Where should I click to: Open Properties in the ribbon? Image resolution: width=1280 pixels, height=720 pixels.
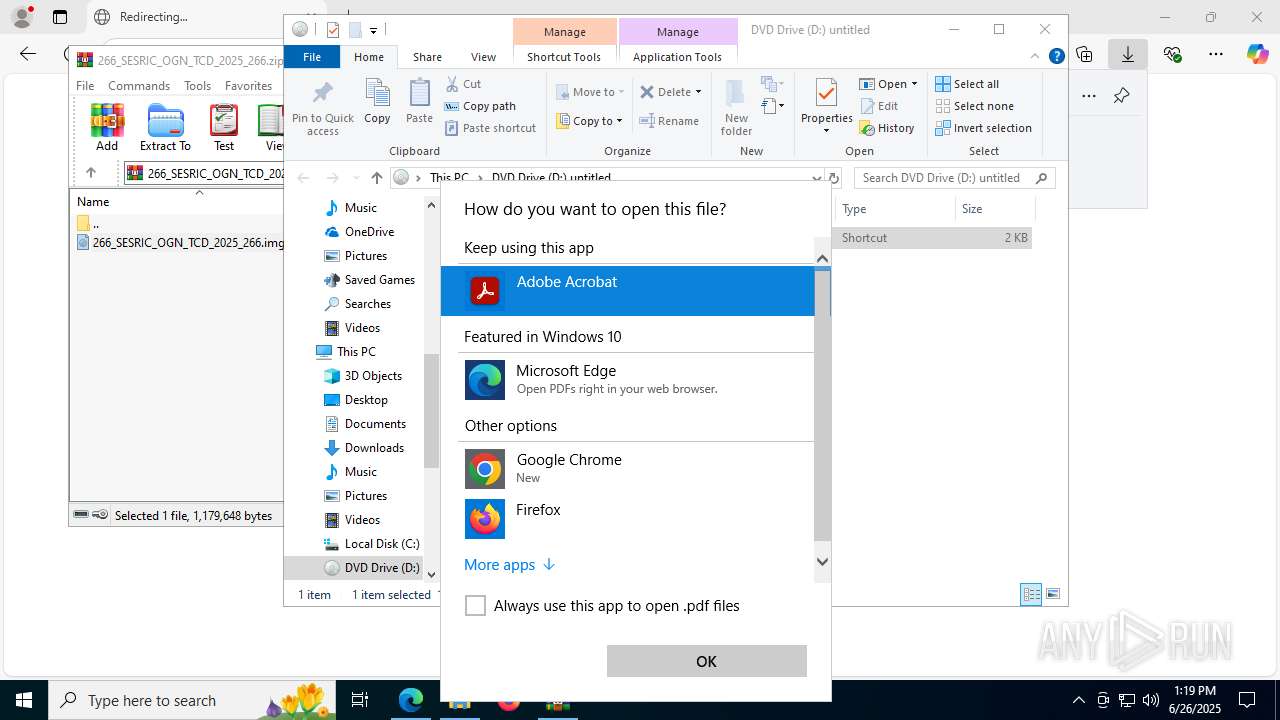click(x=826, y=106)
